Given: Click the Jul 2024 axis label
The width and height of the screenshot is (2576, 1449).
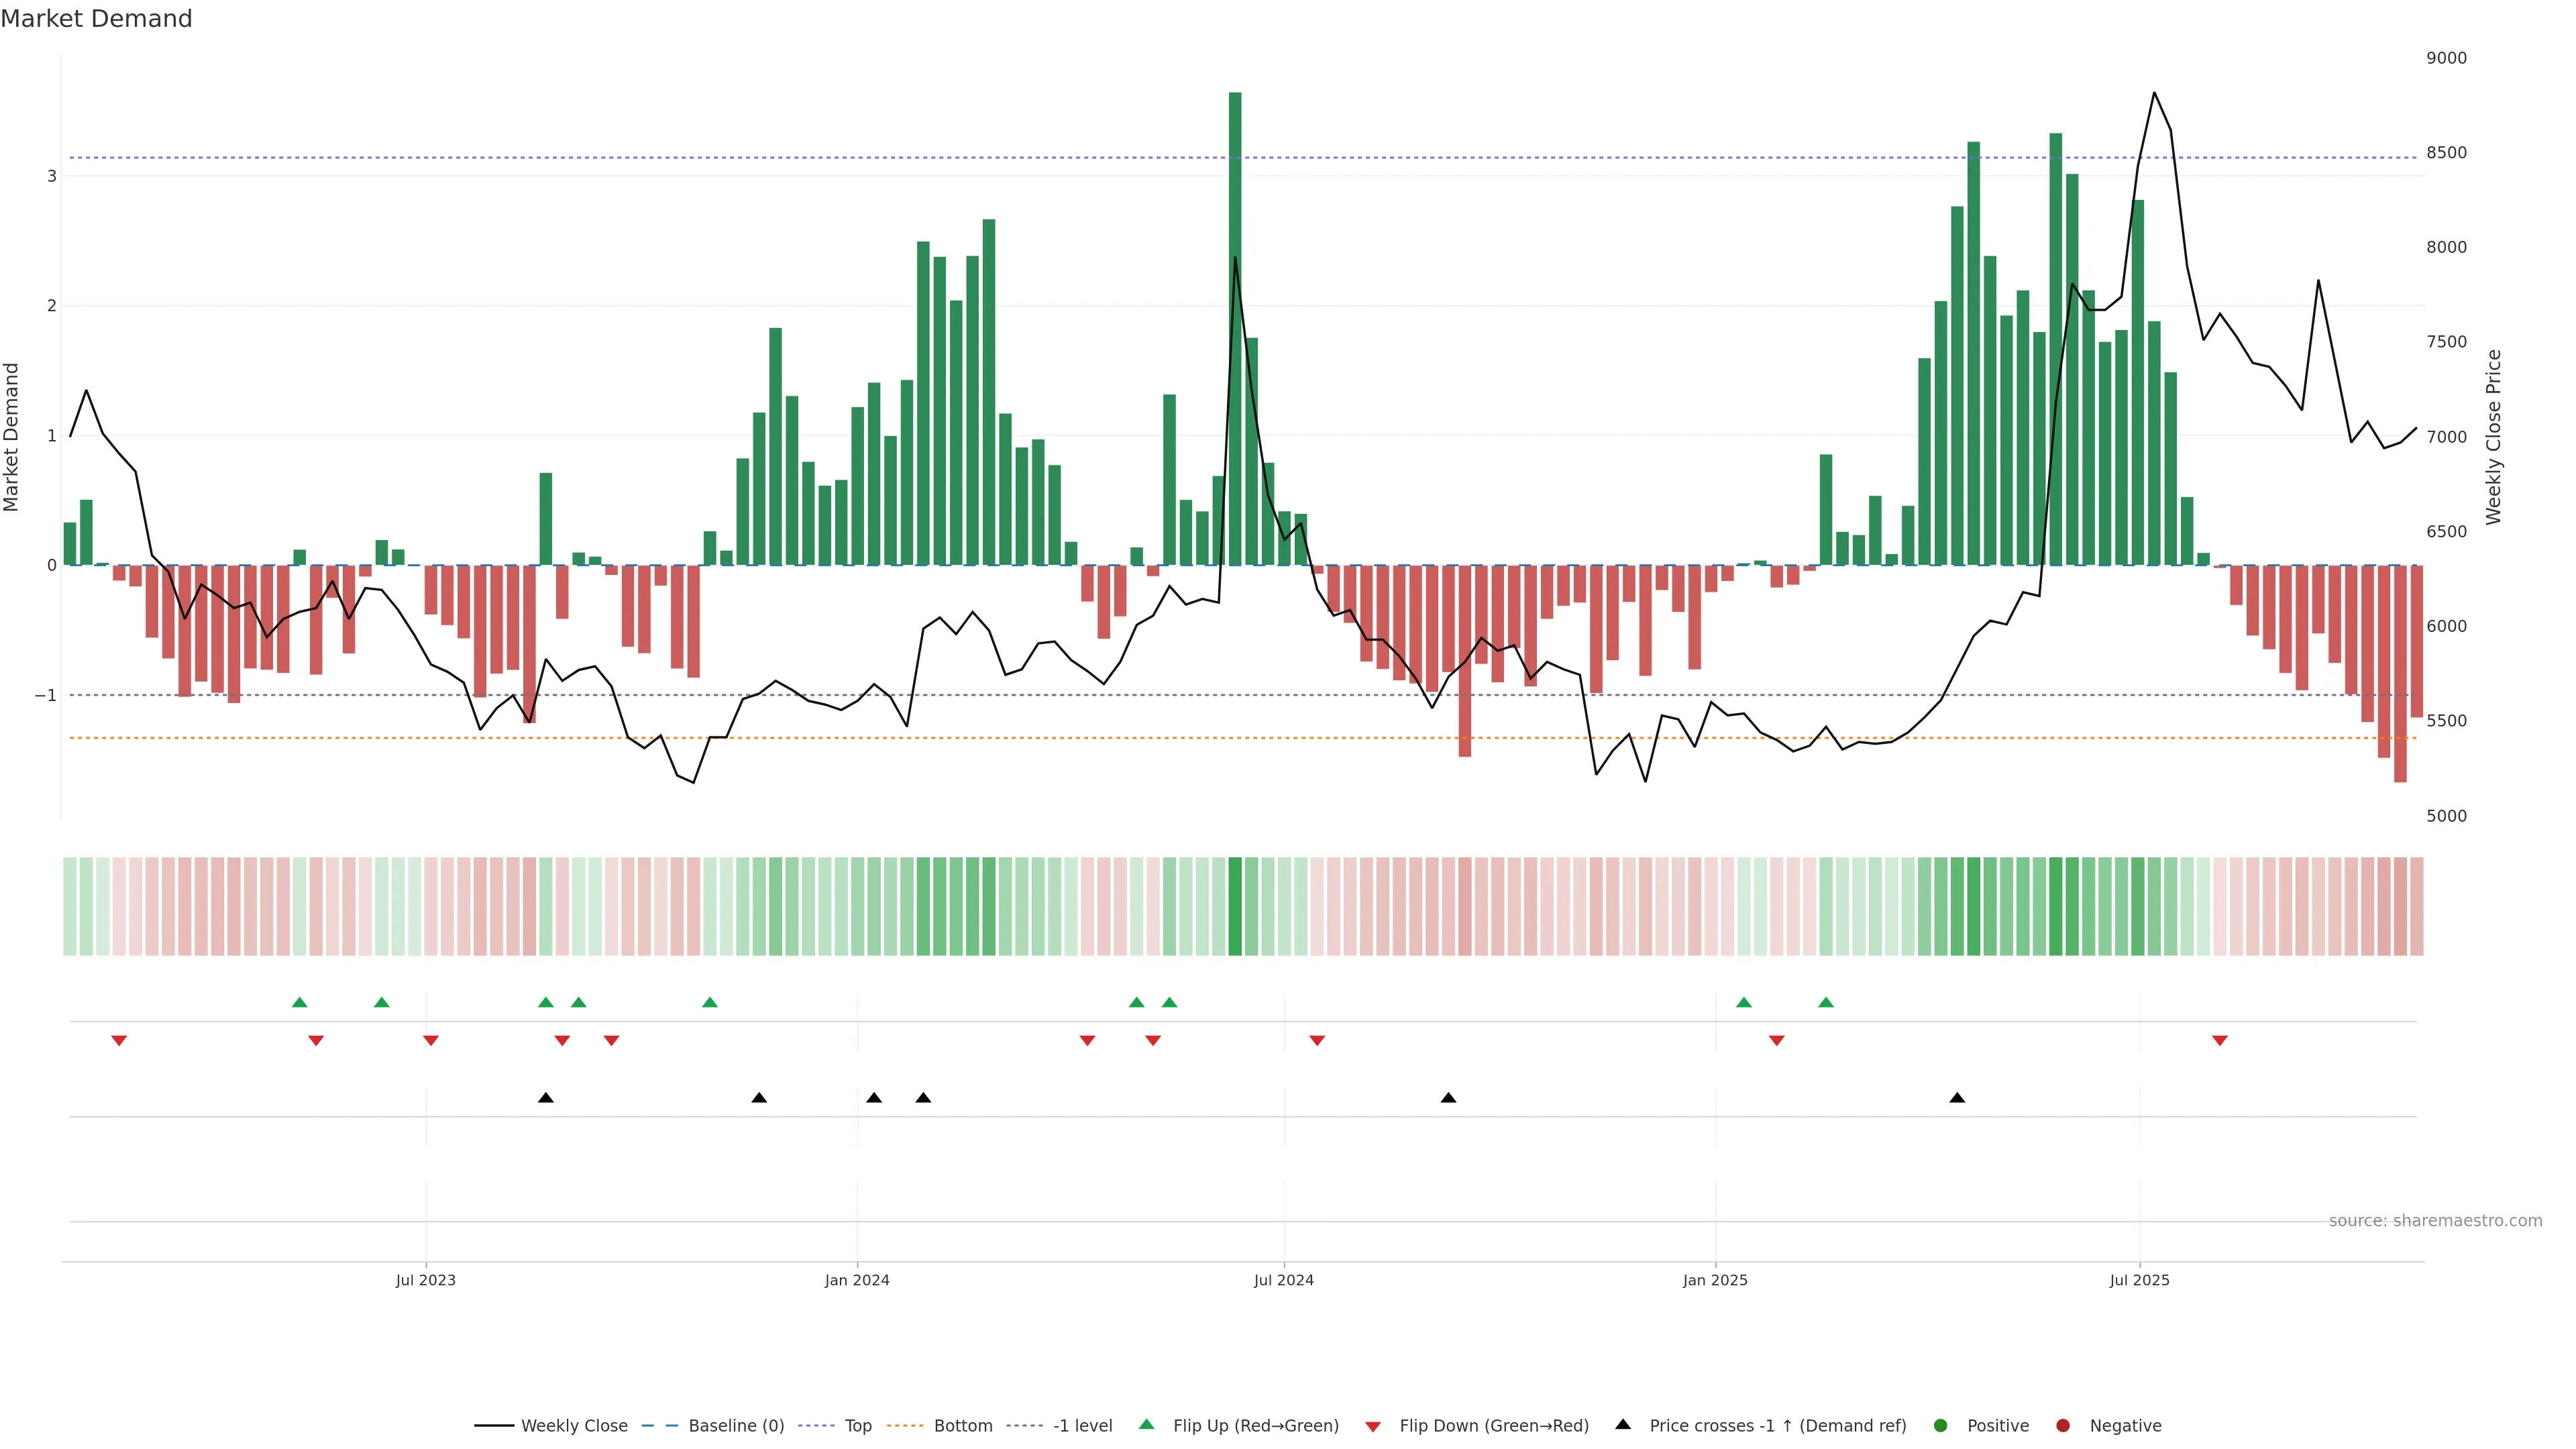Looking at the screenshot, I should pyautogui.click(x=1283, y=1280).
